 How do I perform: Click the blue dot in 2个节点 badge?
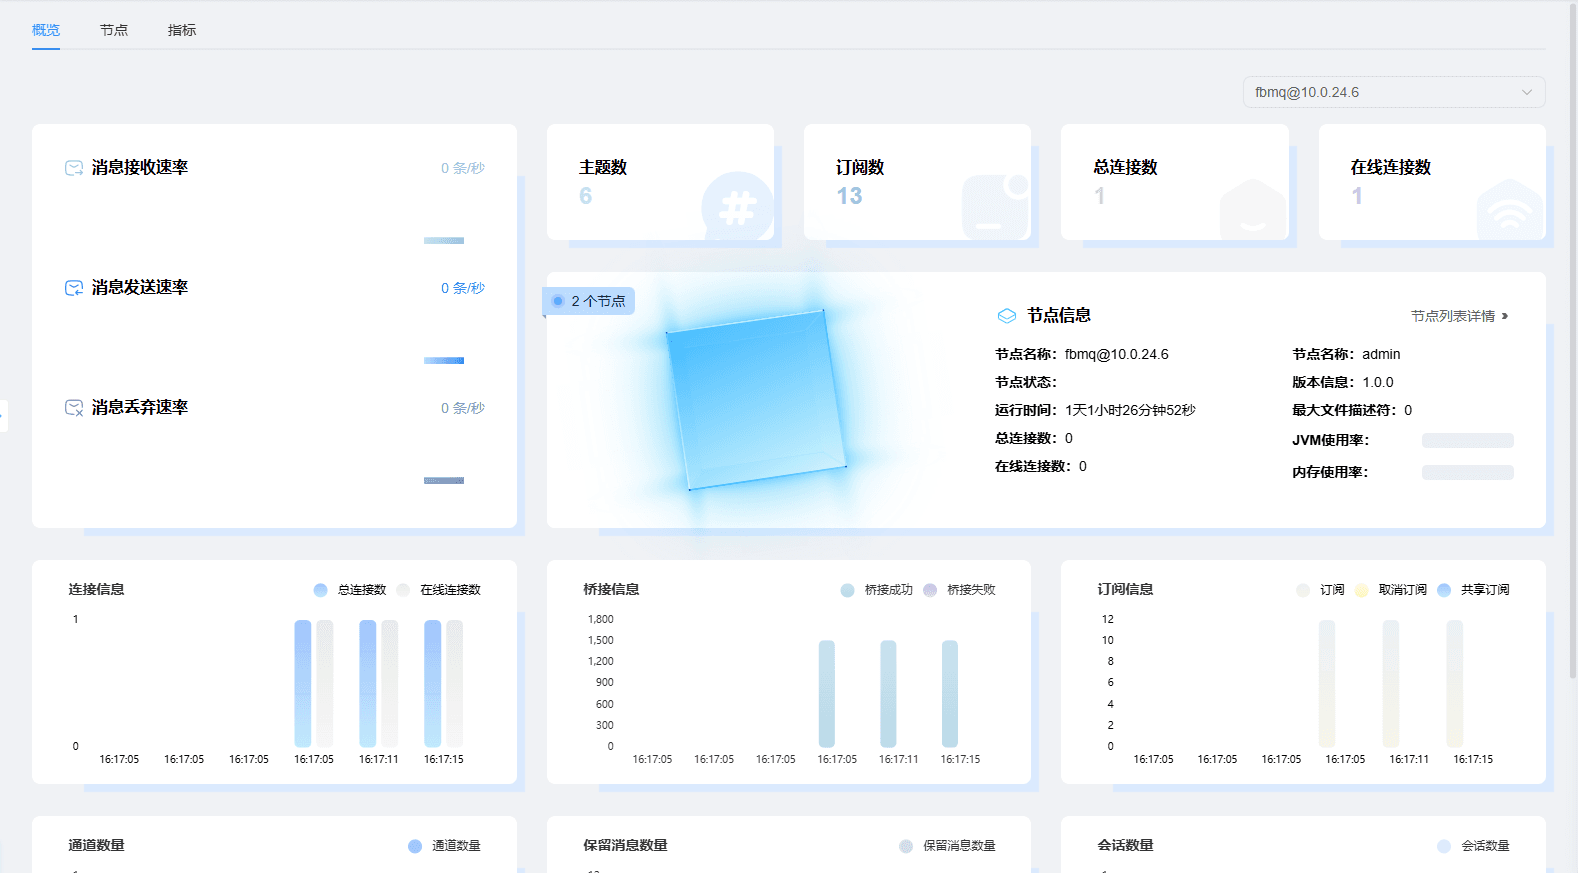[x=558, y=301]
